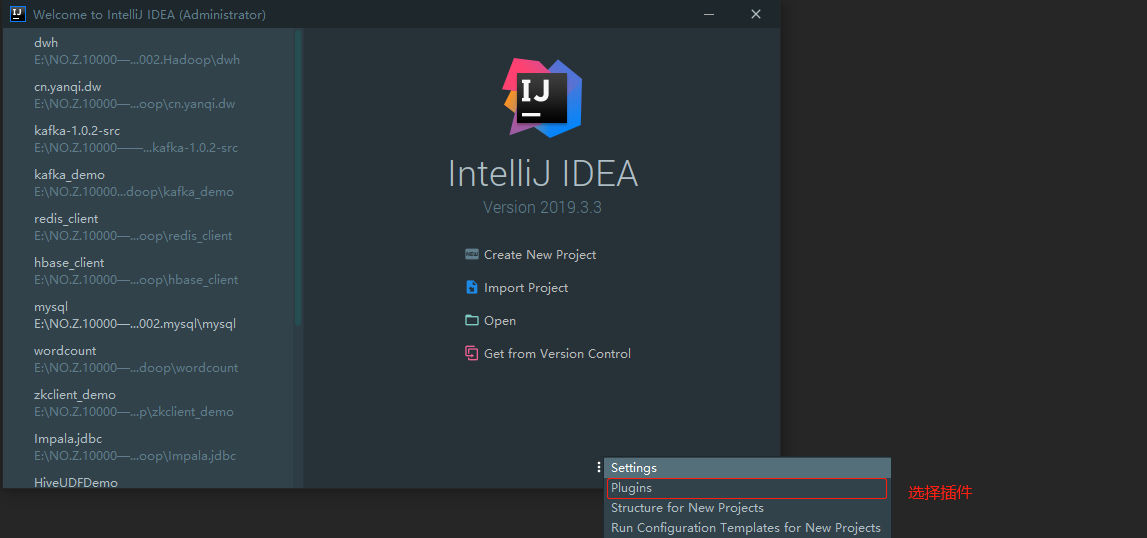
Task: Open recent project mysql
Action: (x=149, y=315)
